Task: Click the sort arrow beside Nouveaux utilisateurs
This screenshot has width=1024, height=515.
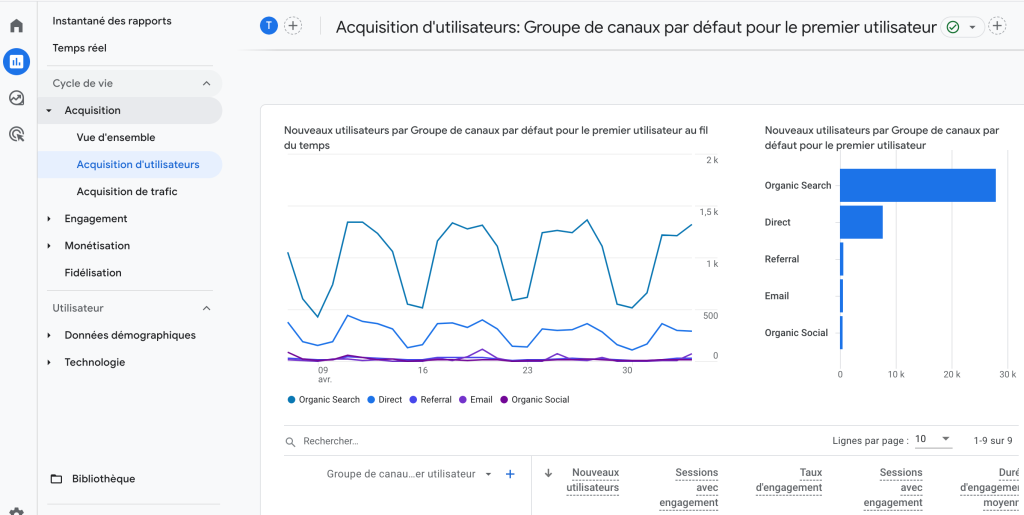Action: [549, 473]
